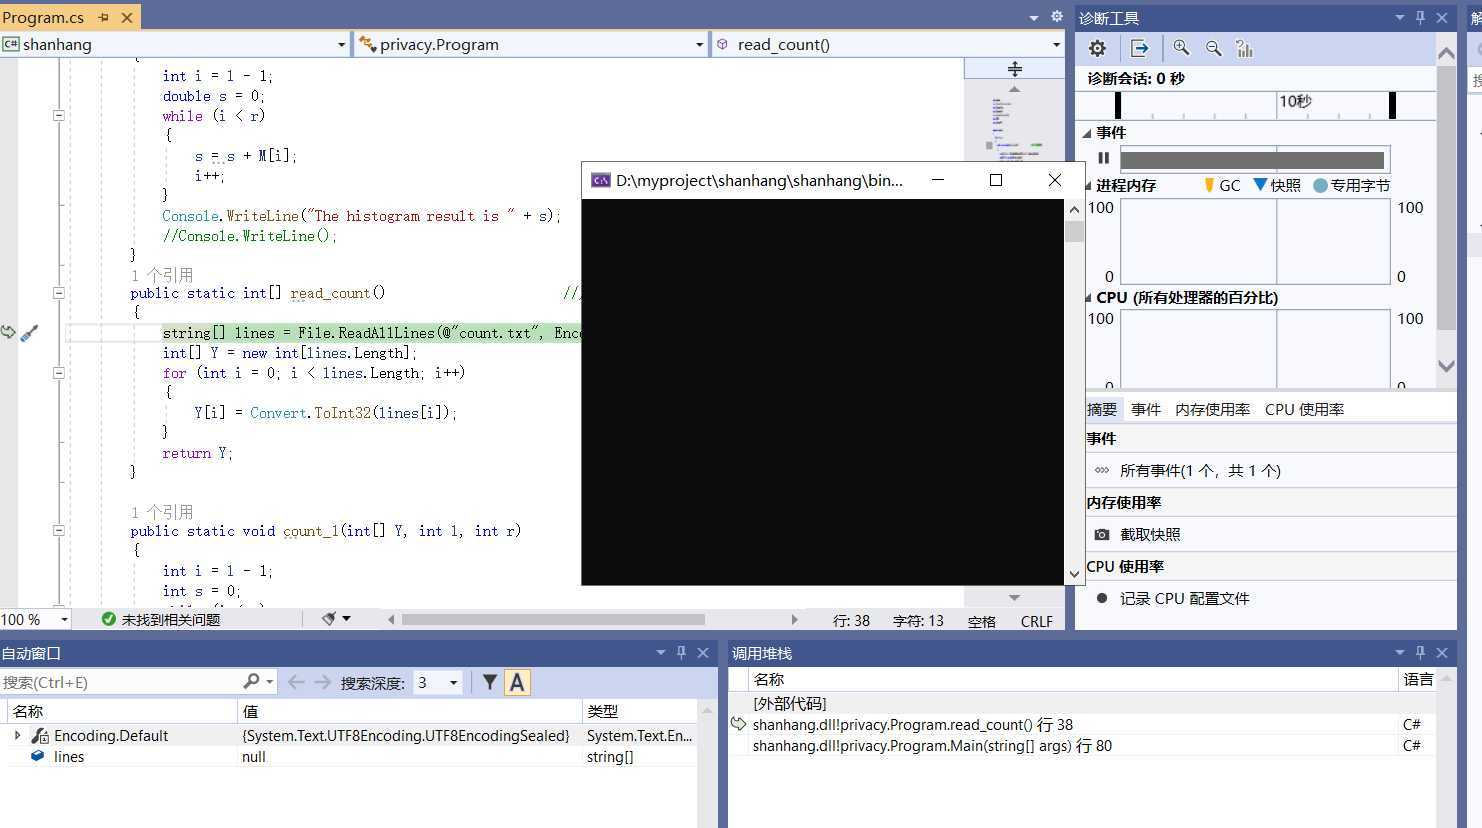Switch to the Memory Usage (内存使用率) tab
Image resolution: width=1482 pixels, height=828 pixels.
tap(1212, 409)
